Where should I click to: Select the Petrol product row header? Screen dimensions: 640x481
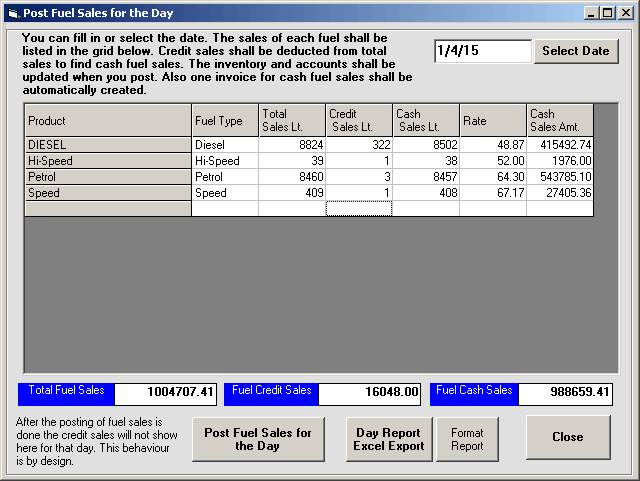108,177
